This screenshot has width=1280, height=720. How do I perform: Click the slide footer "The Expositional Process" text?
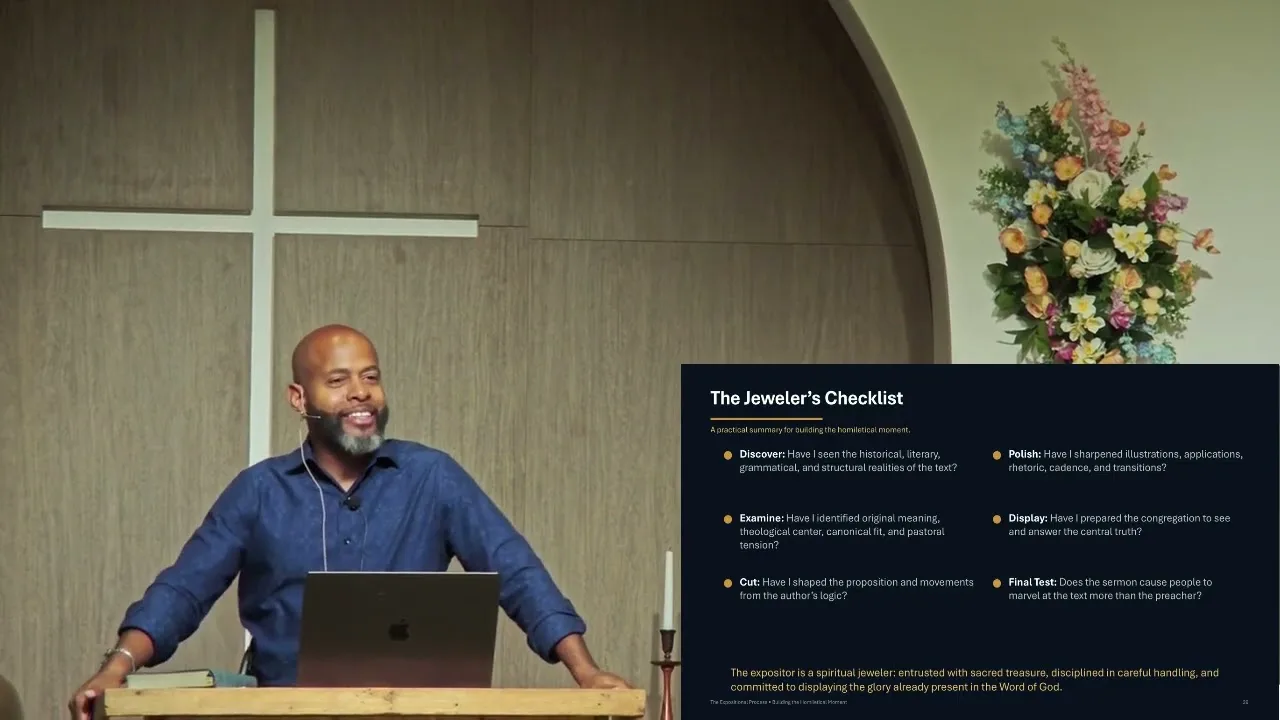coord(778,702)
